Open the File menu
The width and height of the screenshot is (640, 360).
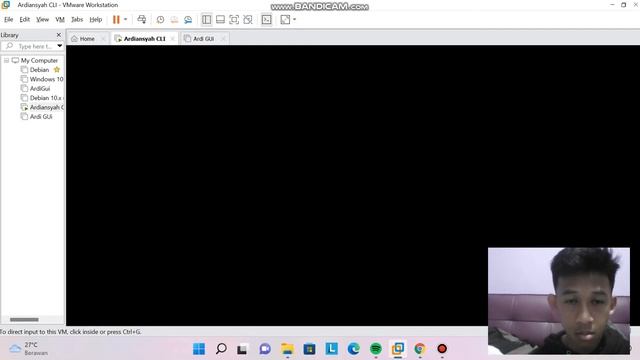[9, 19]
